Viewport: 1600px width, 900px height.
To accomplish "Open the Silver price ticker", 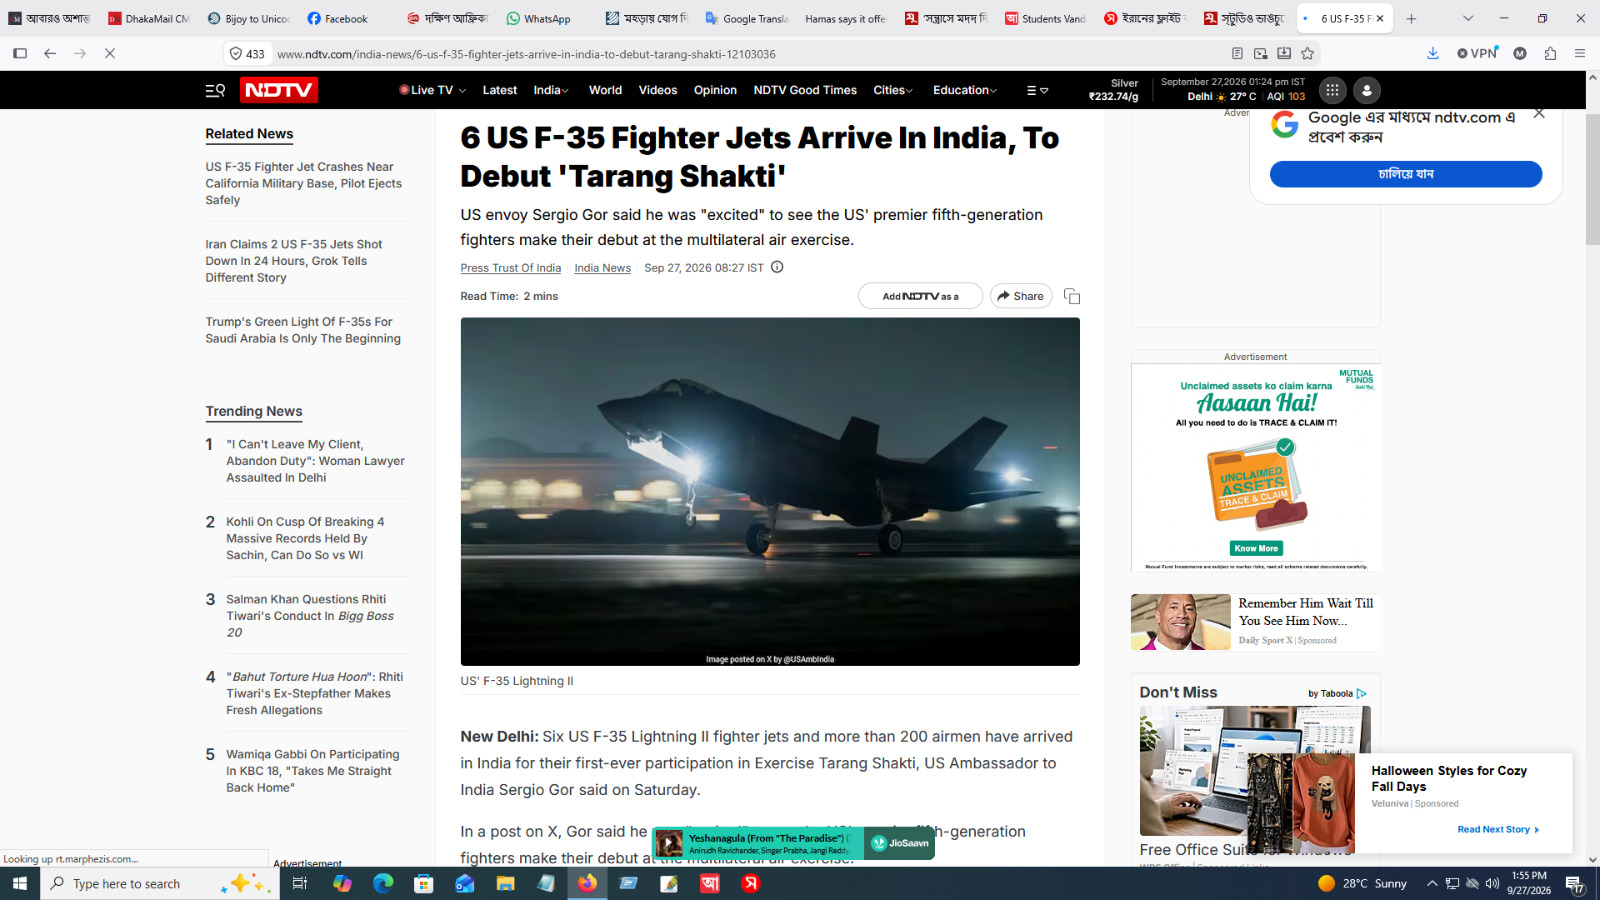I will click(1113, 90).
